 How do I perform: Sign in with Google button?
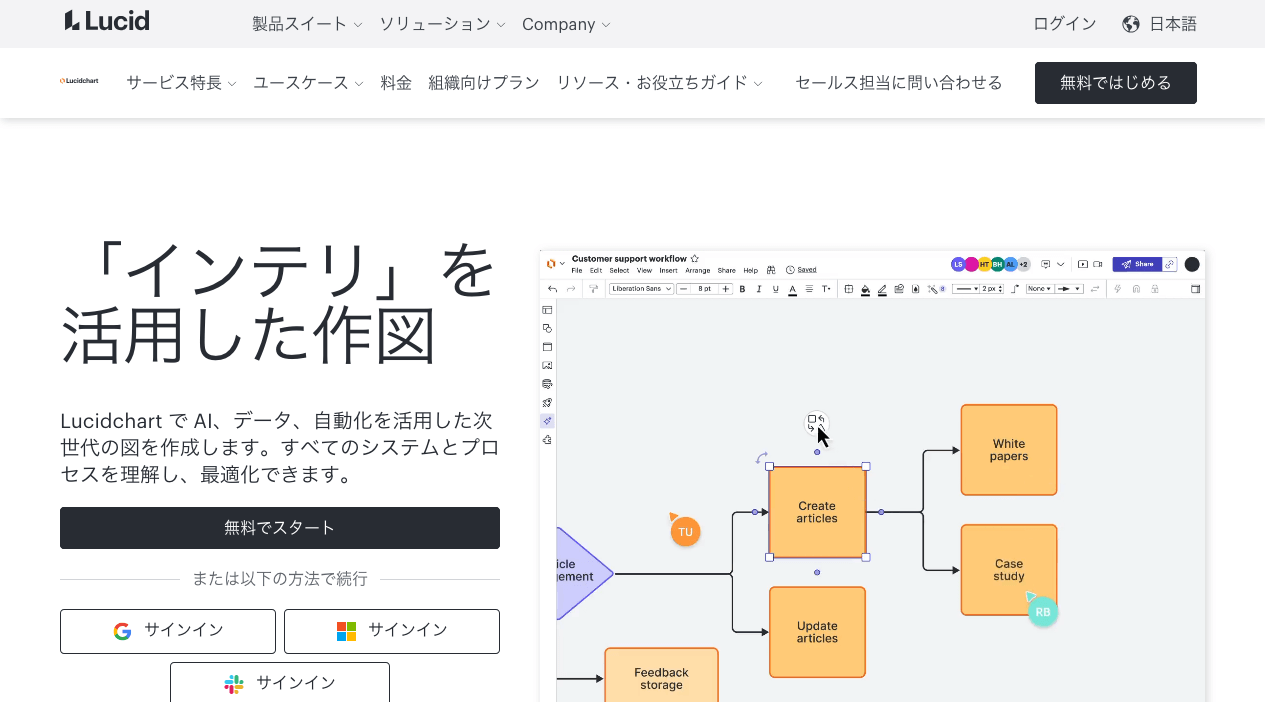[168, 631]
